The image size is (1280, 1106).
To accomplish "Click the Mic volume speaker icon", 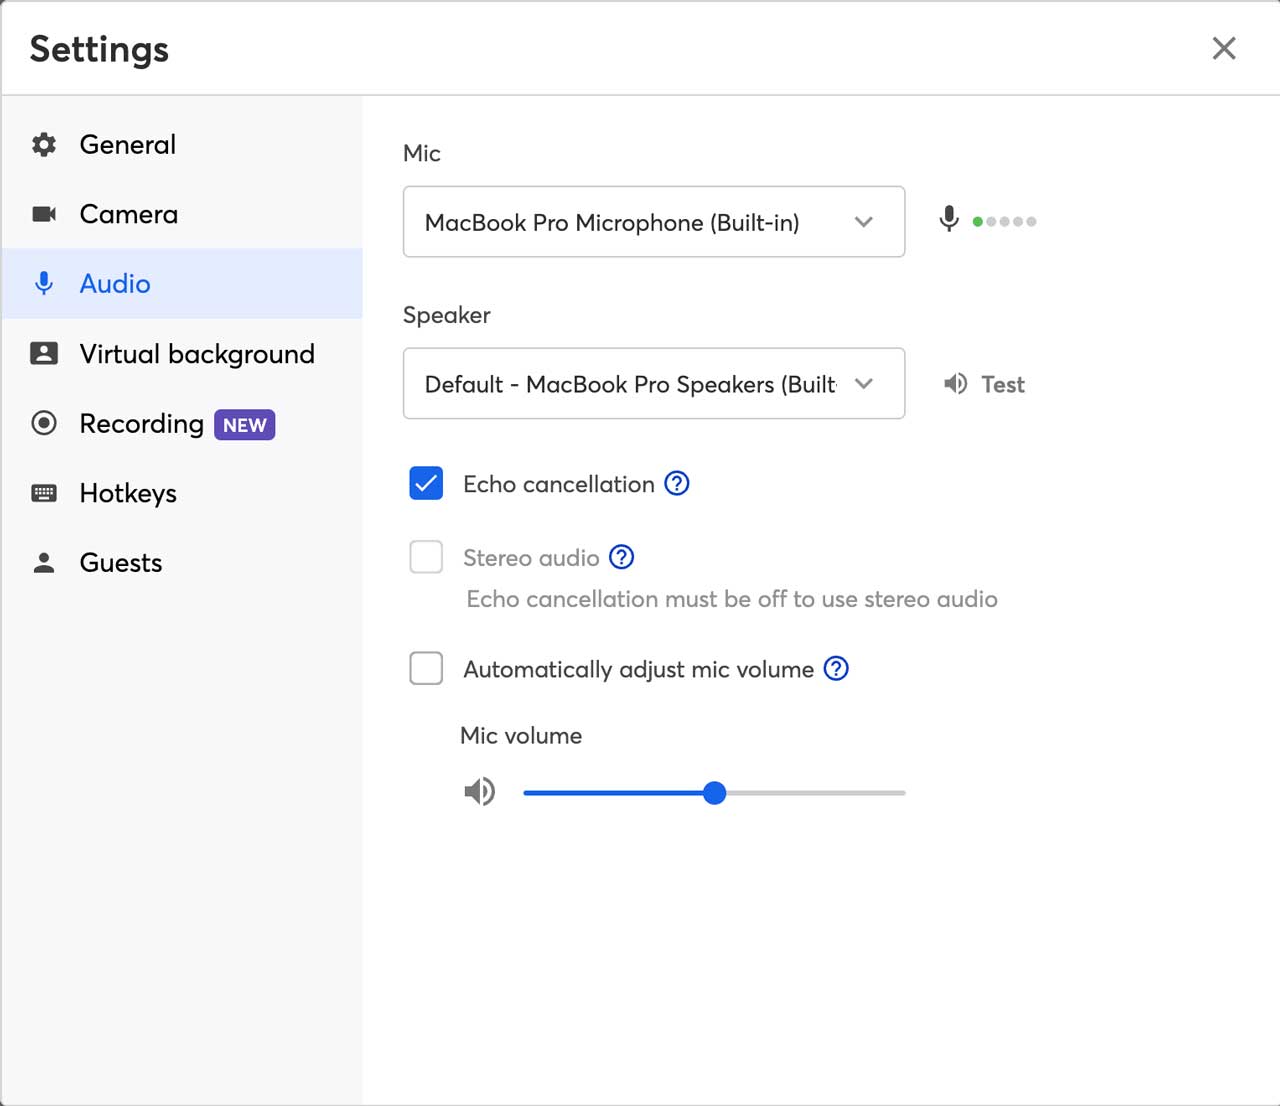I will click(x=480, y=792).
